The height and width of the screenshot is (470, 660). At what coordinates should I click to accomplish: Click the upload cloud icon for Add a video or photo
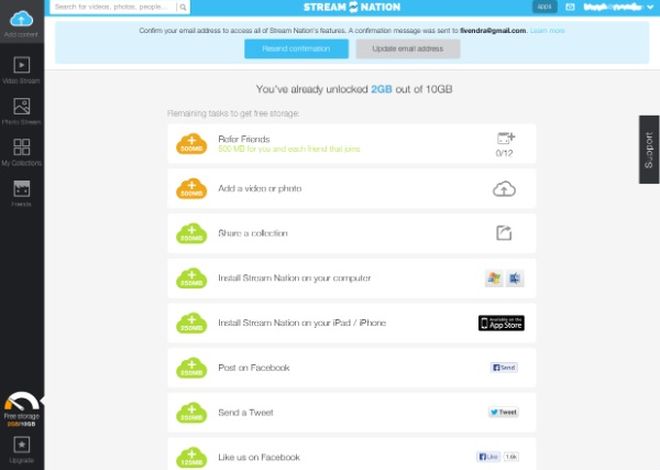tap(504, 189)
